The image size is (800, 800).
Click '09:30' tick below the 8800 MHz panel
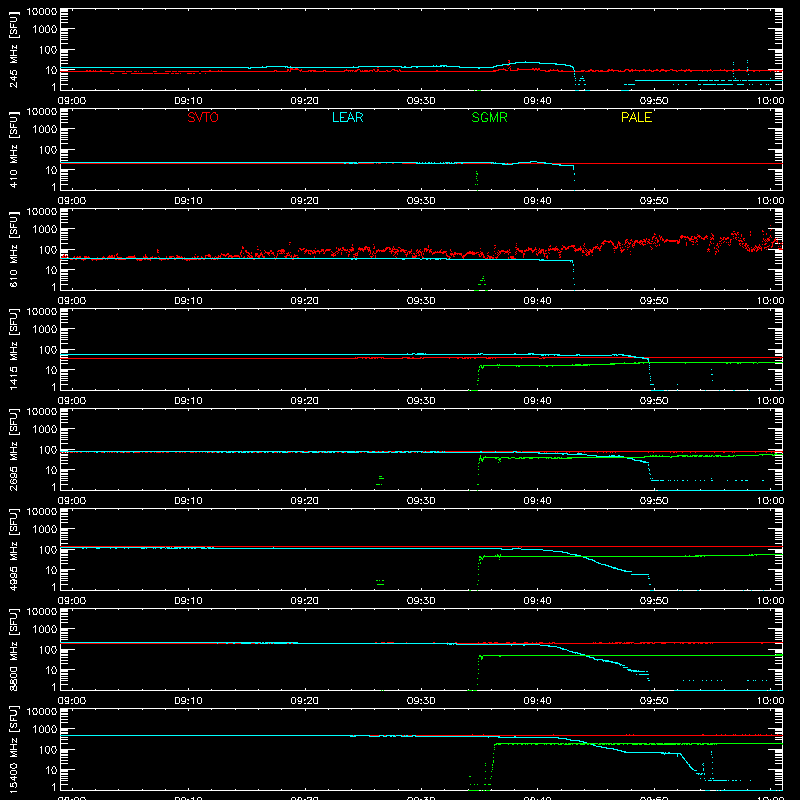(x=421, y=701)
